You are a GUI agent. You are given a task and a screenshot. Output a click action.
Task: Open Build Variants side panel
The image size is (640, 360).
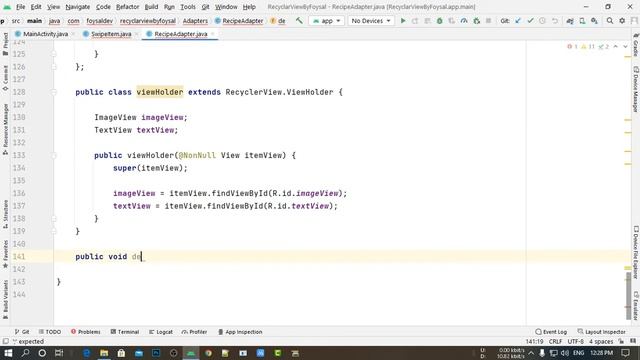[x=5, y=300]
